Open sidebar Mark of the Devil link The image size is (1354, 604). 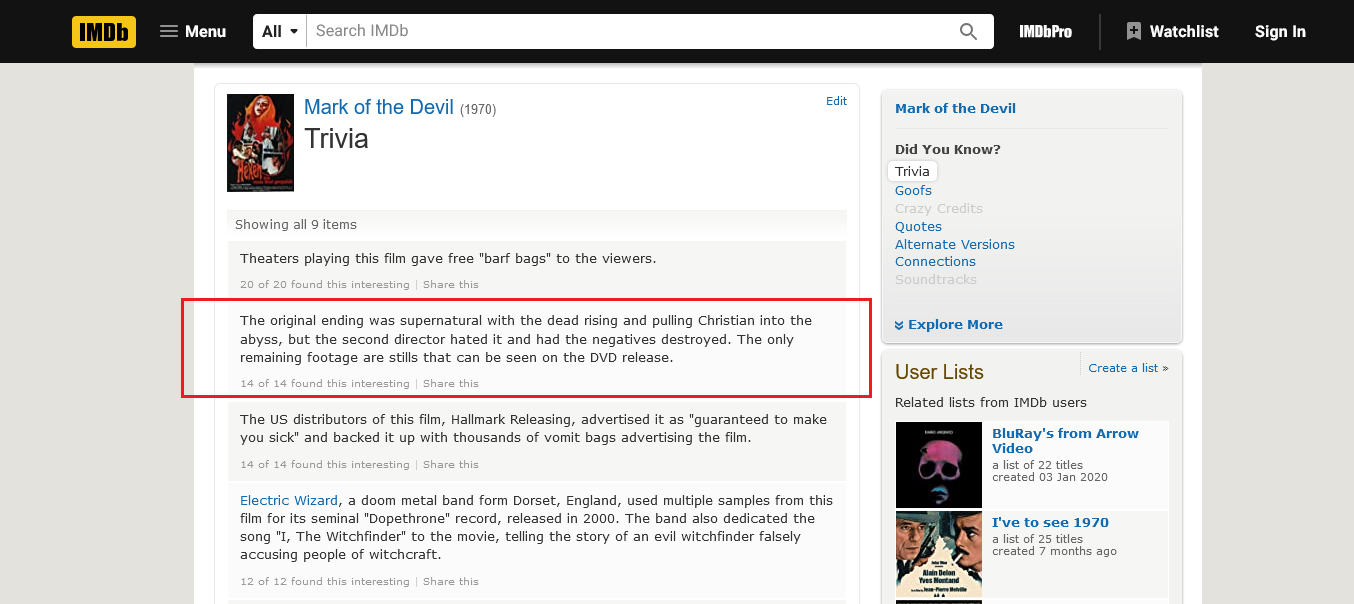[x=955, y=109]
